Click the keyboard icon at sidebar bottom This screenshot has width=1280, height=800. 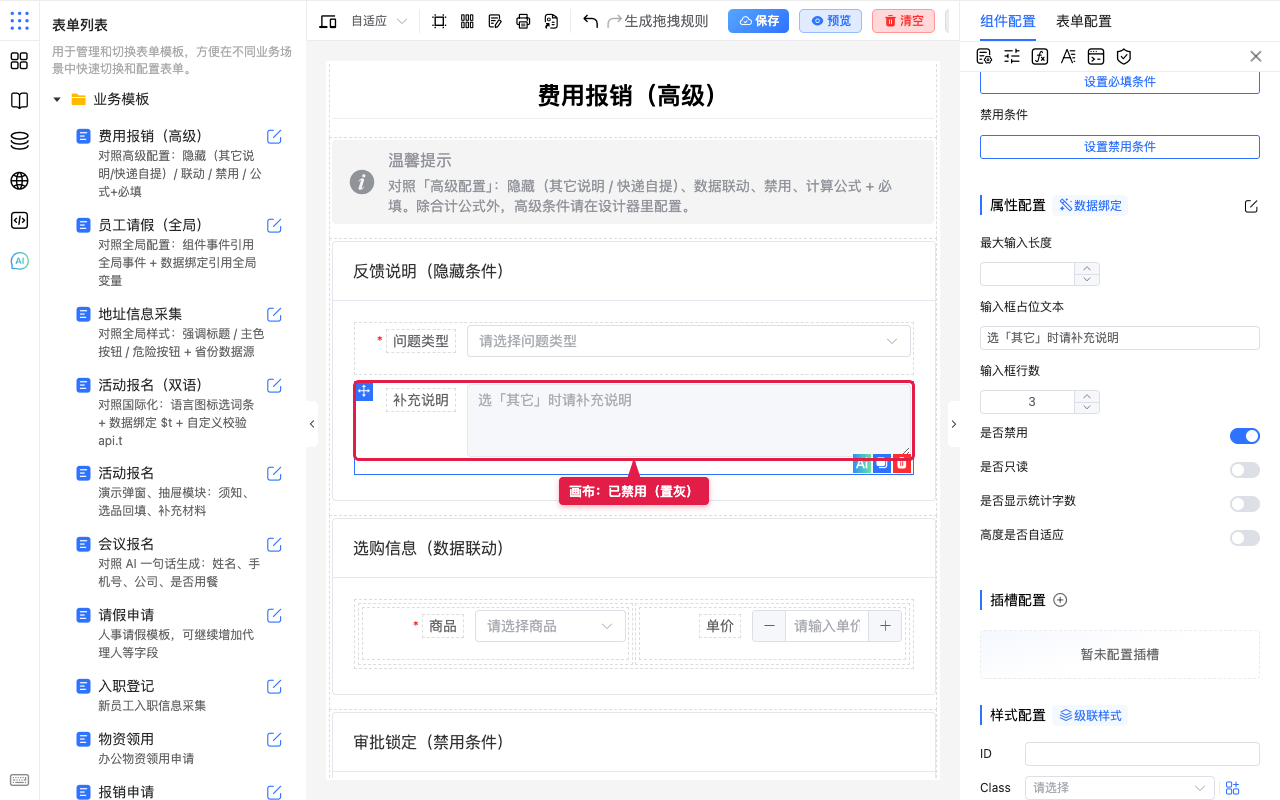(x=19, y=781)
